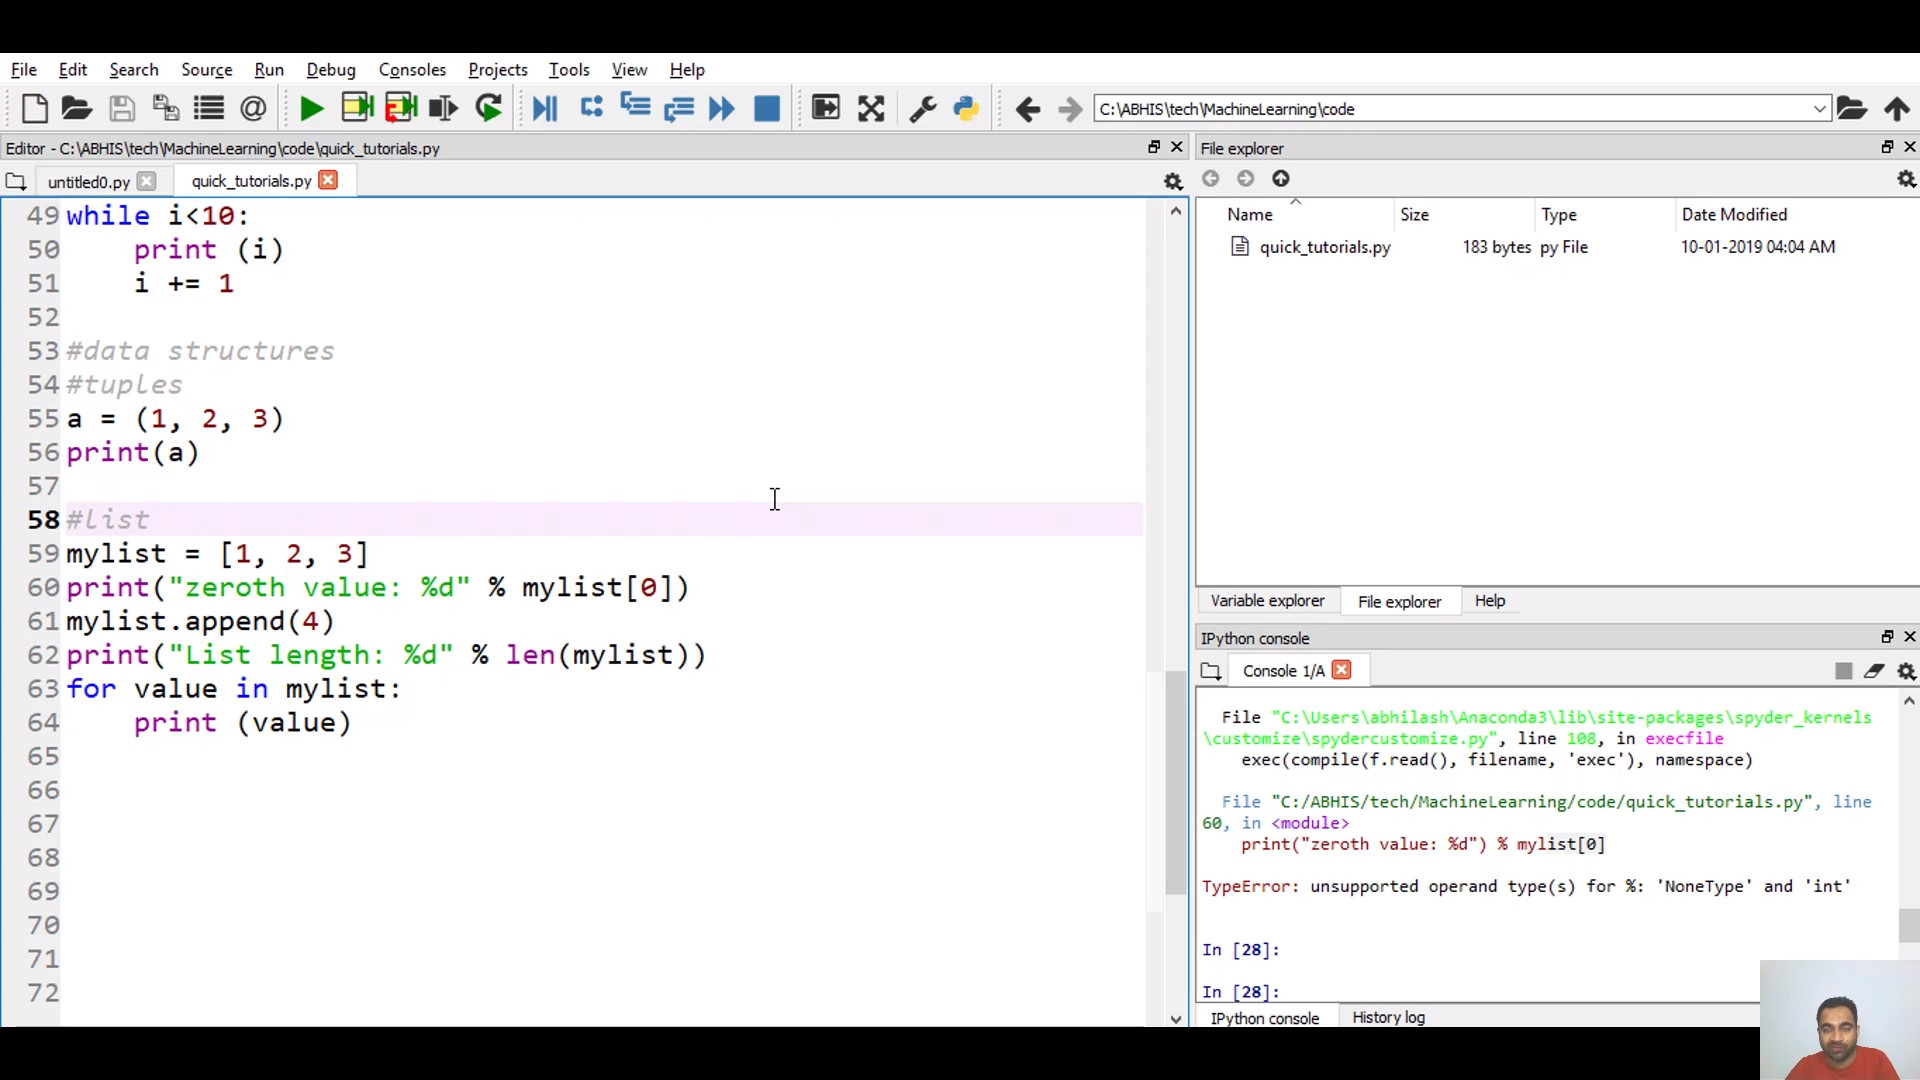Open Console 1/A options gear
This screenshot has height=1080, width=1920.
(x=1907, y=671)
